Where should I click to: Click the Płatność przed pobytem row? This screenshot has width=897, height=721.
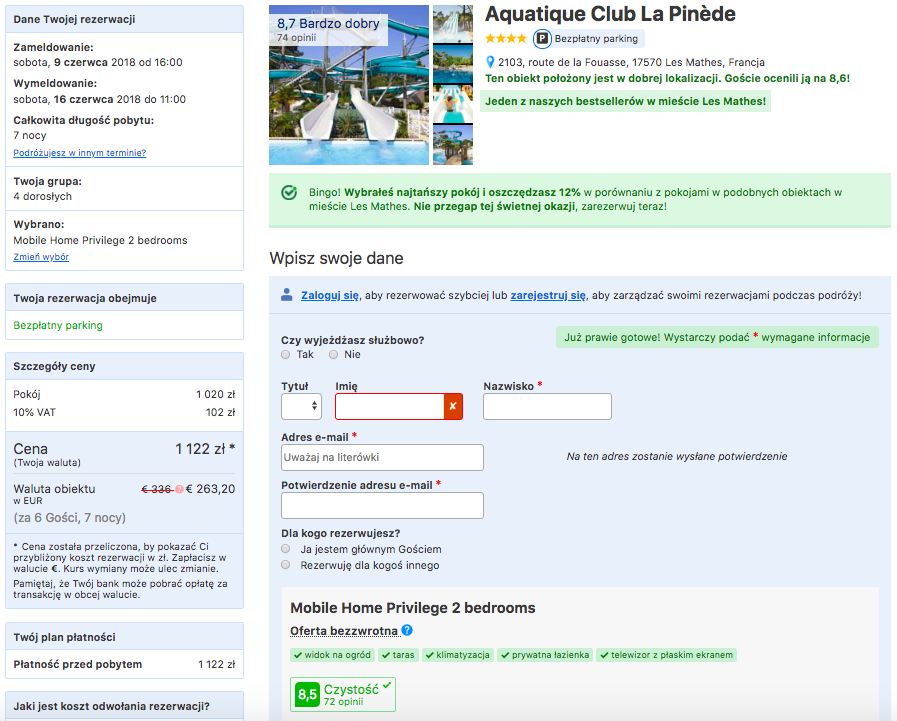(x=124, y=664)
